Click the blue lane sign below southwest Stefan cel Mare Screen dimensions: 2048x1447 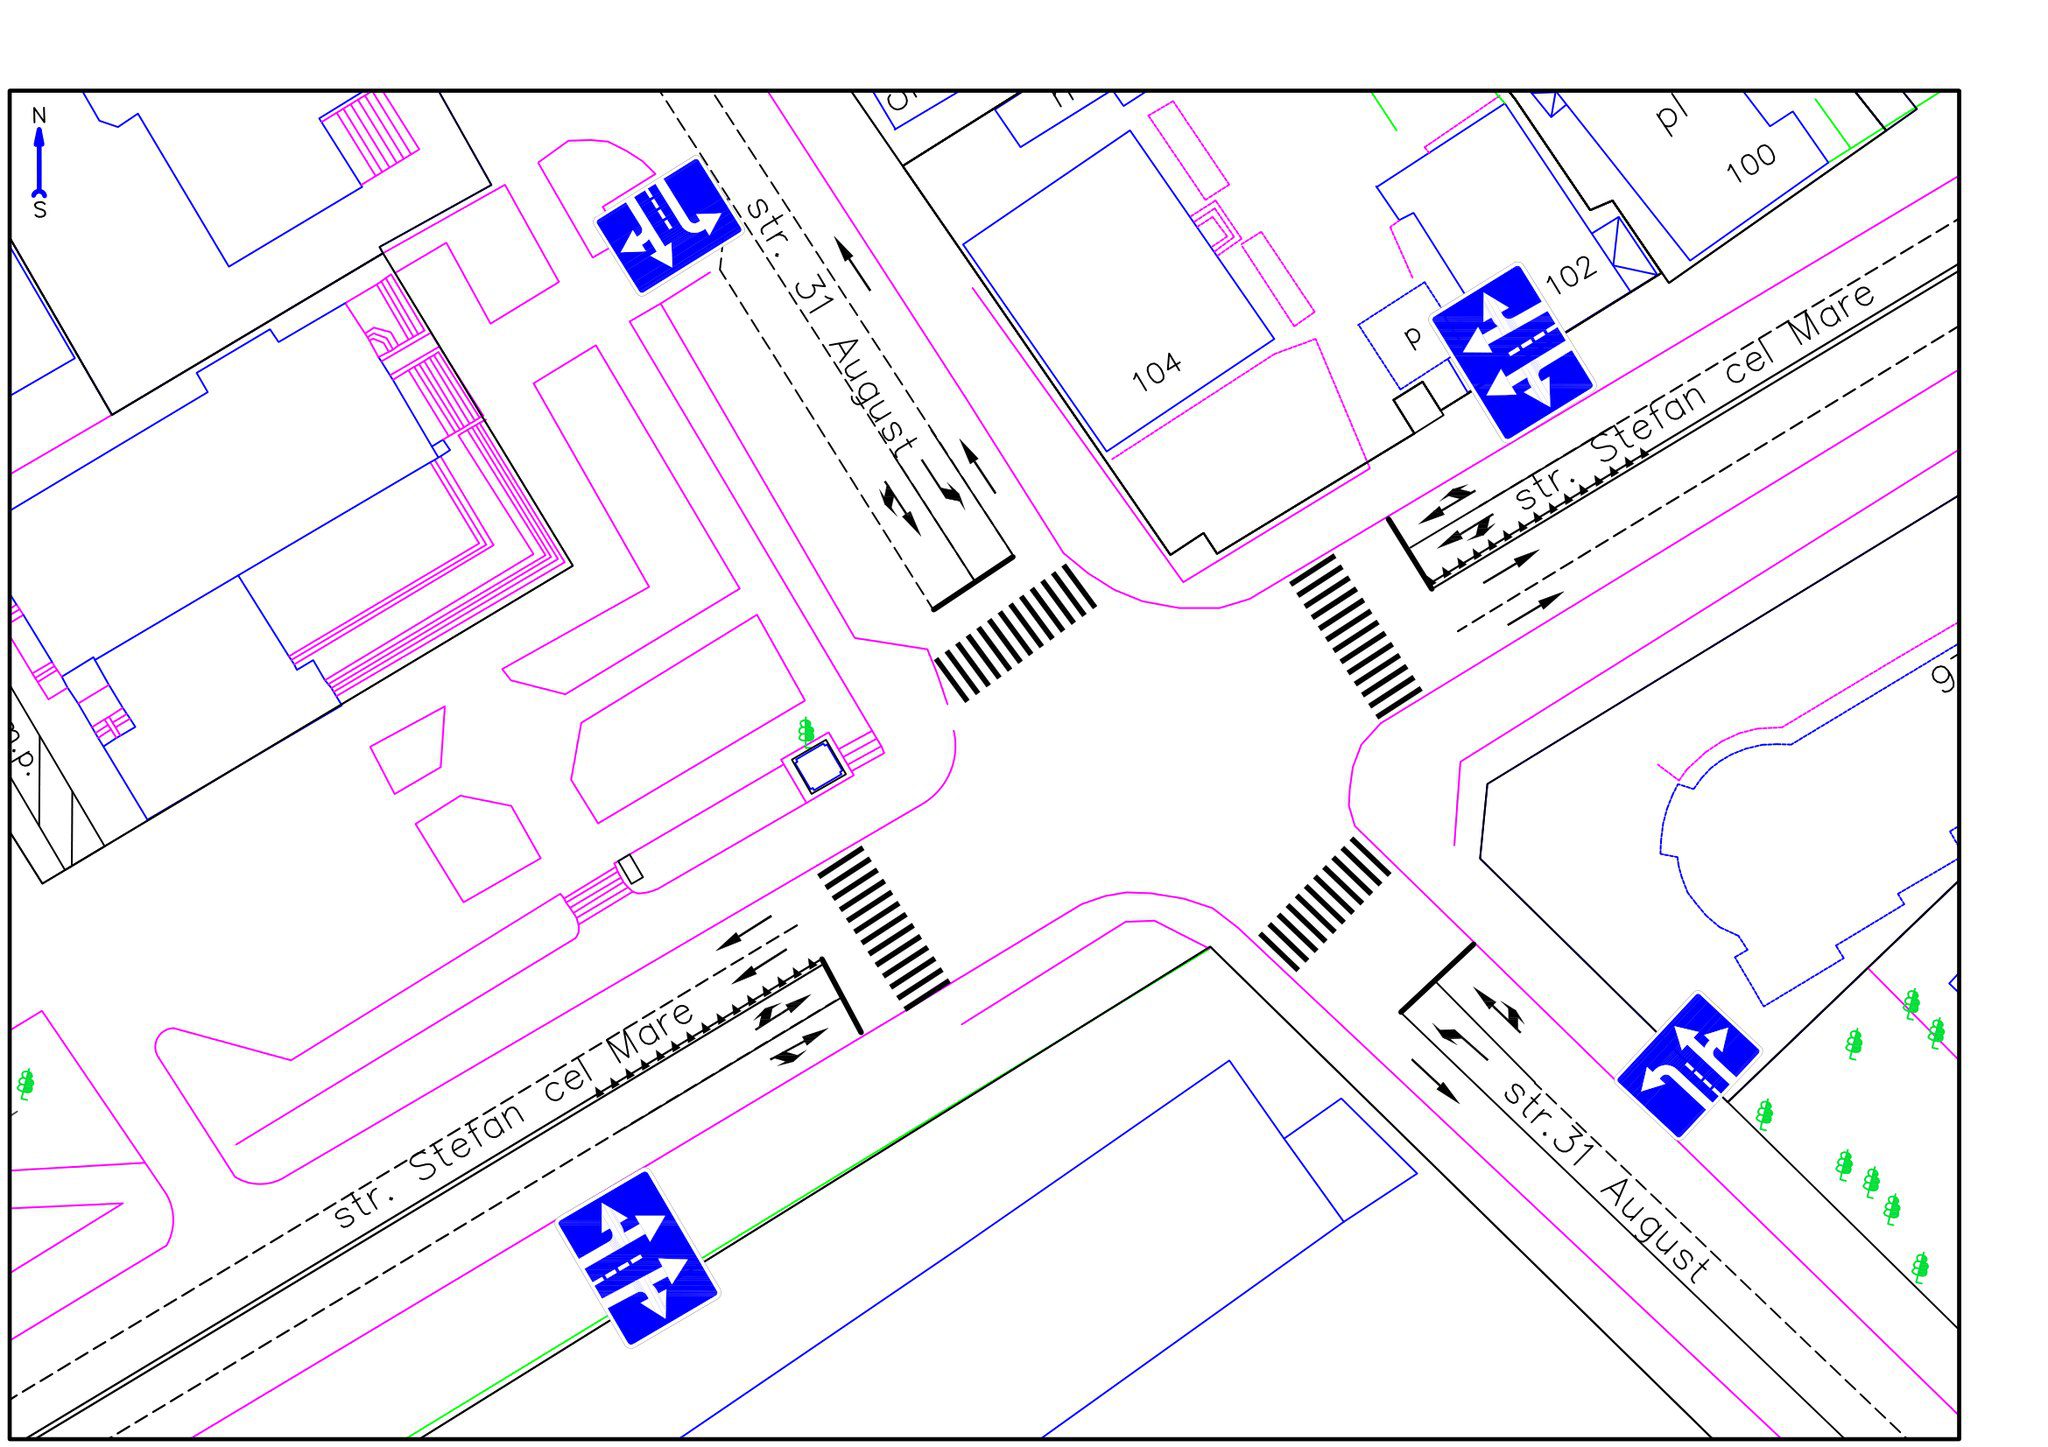[637, 1258]
